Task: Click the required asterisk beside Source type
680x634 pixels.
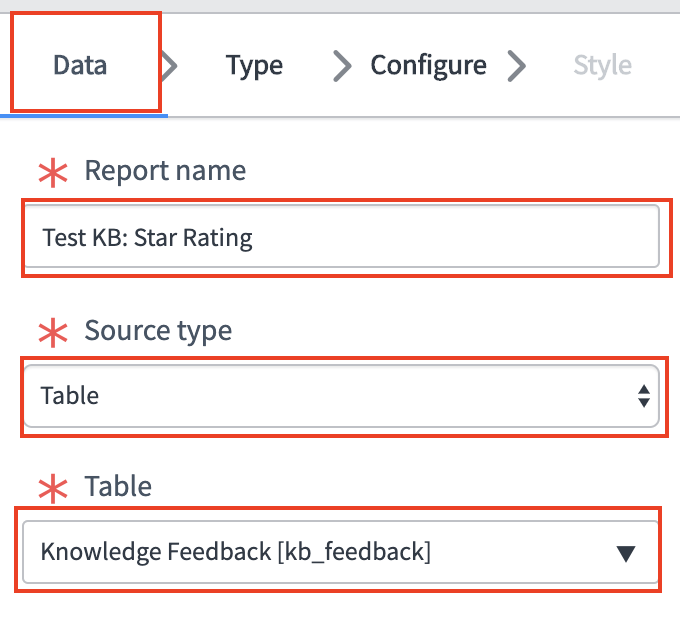Action: [x=51, y=331]
